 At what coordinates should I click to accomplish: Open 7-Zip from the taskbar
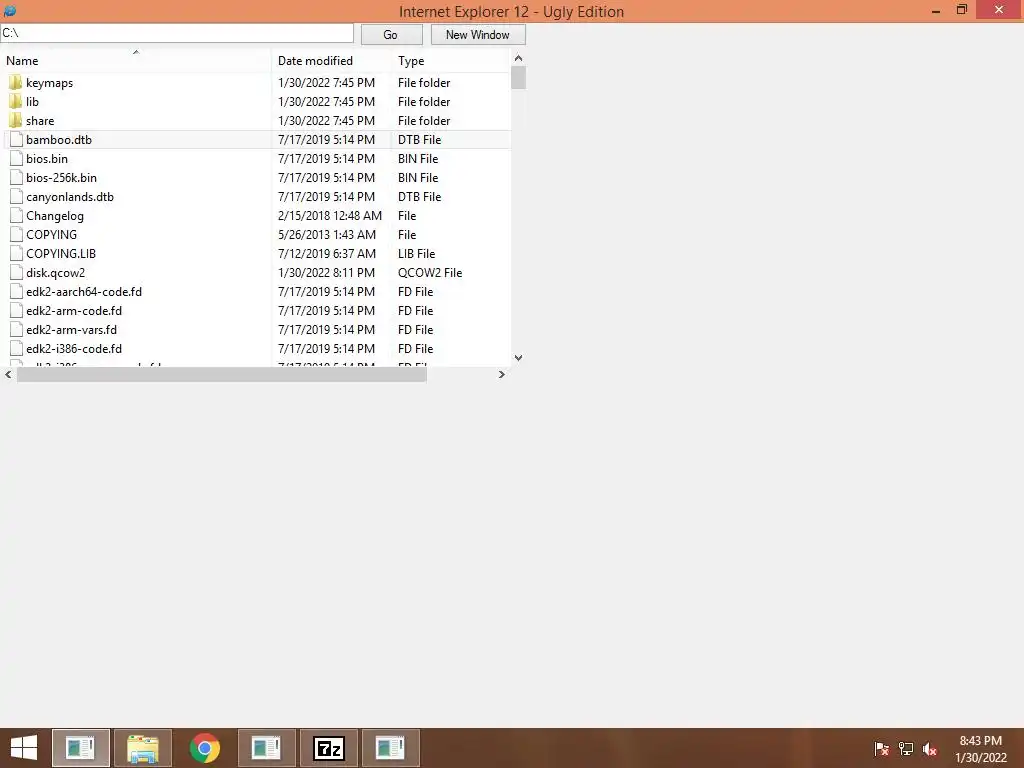(328, 748)
